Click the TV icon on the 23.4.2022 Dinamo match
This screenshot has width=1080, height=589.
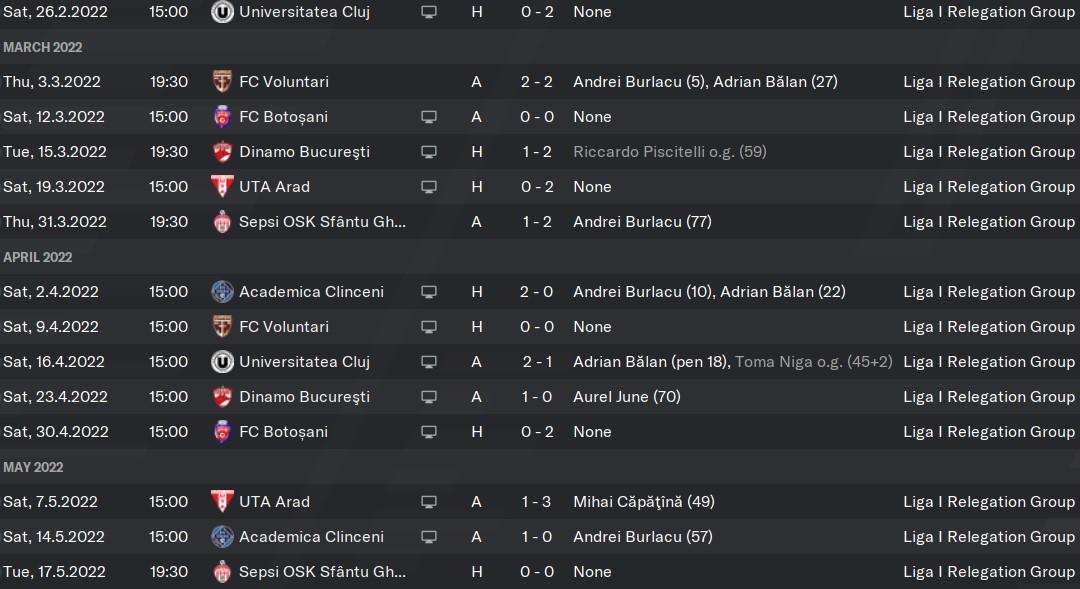428,397
